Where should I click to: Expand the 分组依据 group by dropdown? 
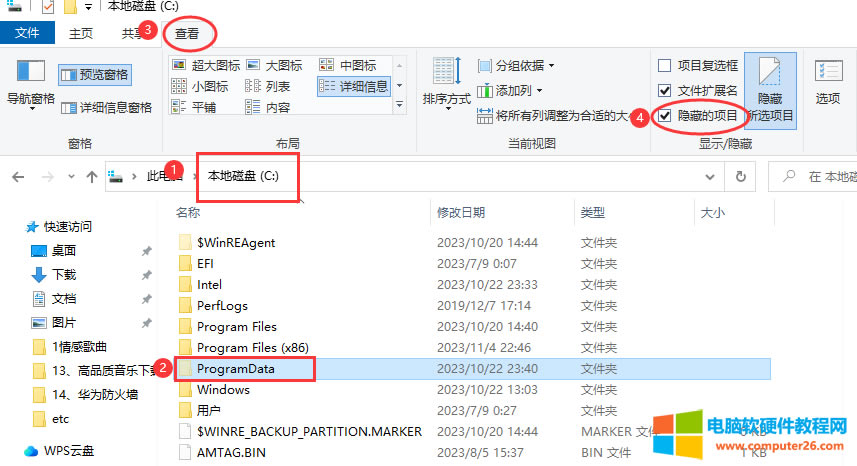pos(517,66)
